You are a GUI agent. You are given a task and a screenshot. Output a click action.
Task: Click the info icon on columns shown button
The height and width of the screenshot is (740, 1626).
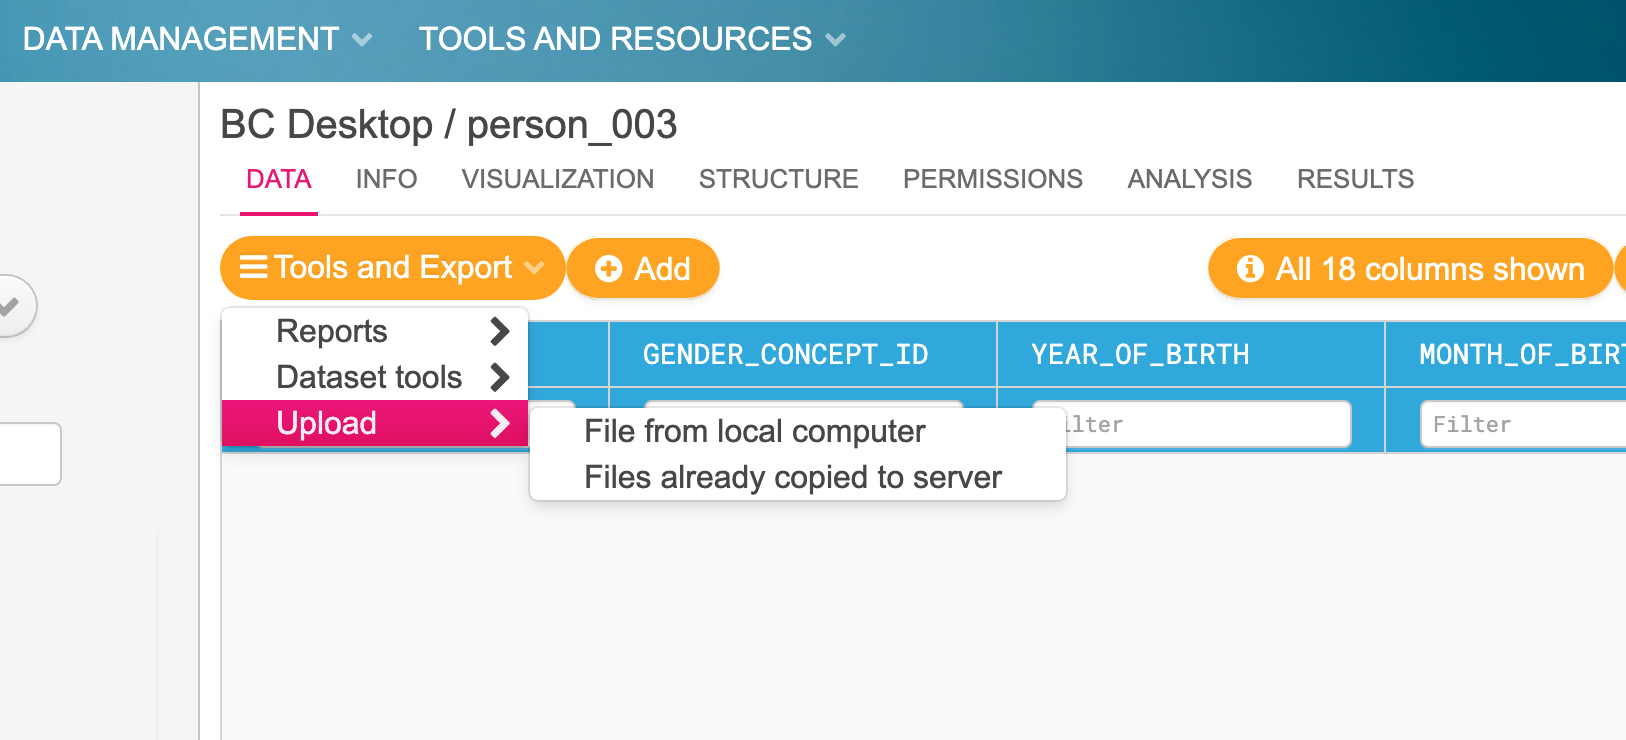[1250, 268]
